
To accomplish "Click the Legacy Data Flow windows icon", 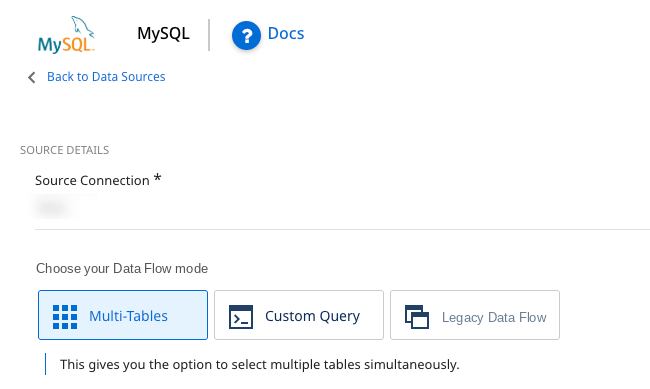I will click(417, 317).
